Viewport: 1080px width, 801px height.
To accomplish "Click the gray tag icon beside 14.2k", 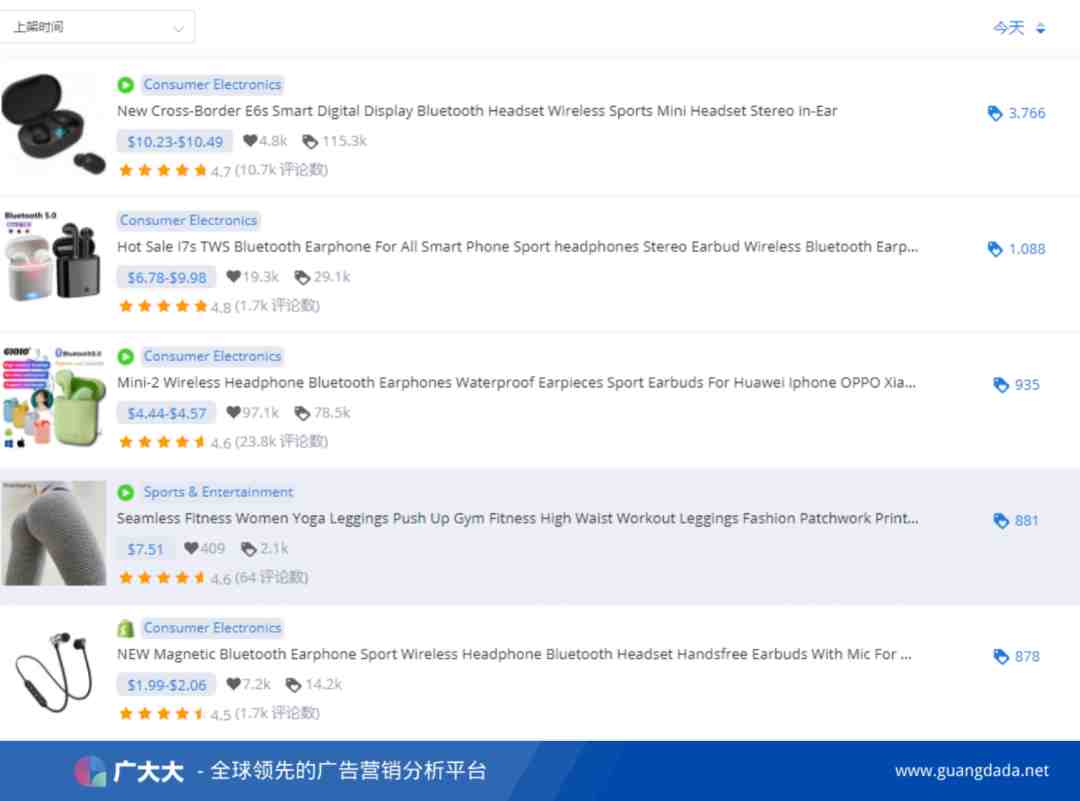I will tap(293, 685).
